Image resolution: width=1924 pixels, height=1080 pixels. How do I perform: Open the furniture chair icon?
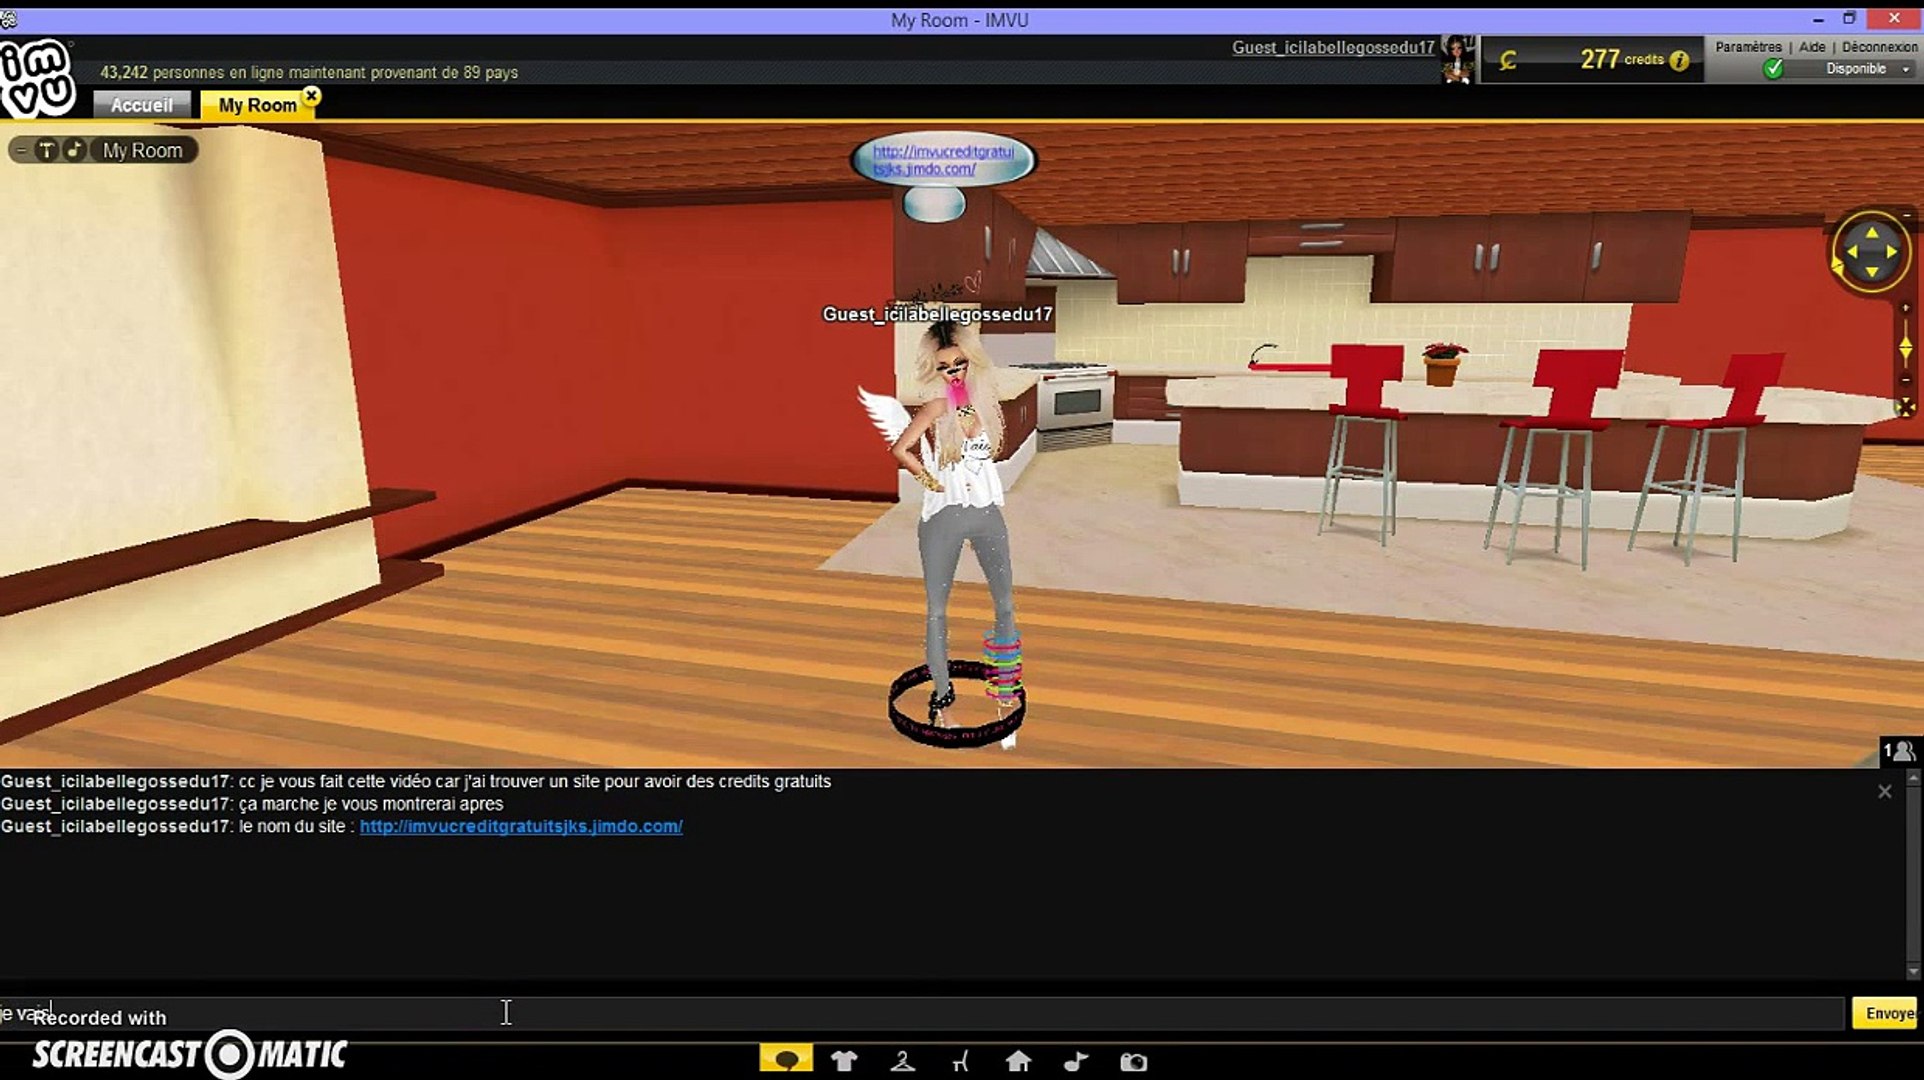click(x=960, y=1061)
